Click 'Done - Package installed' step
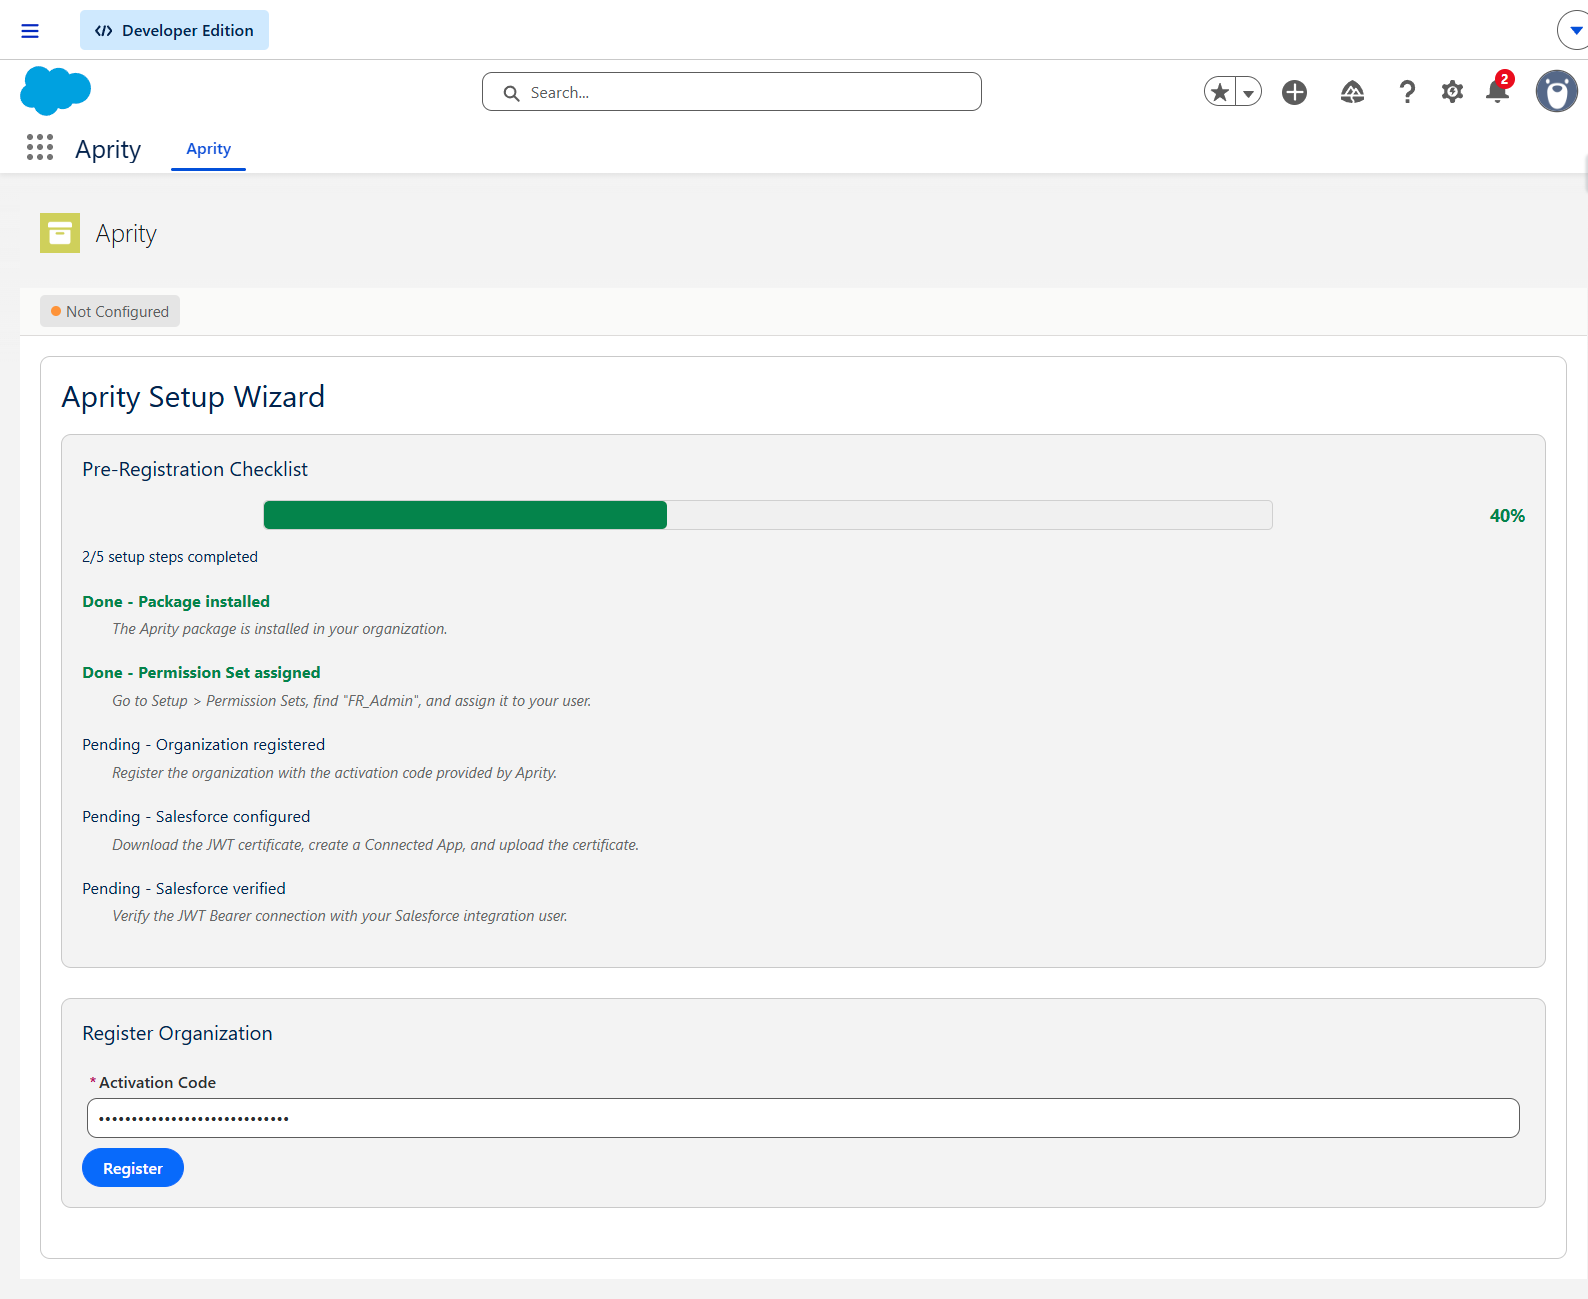This screenshot has height=1299, width=1588. [x=176, y=601]
